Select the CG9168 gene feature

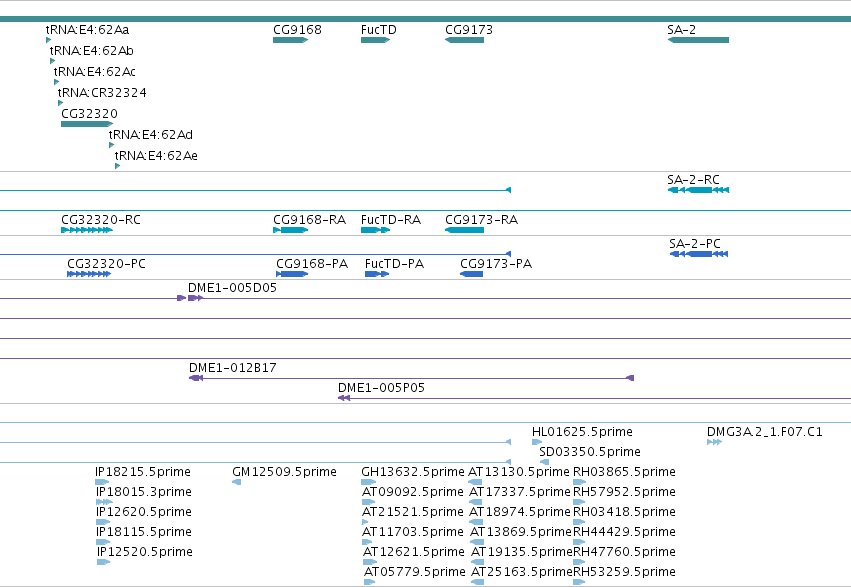(x=290, y=40)
